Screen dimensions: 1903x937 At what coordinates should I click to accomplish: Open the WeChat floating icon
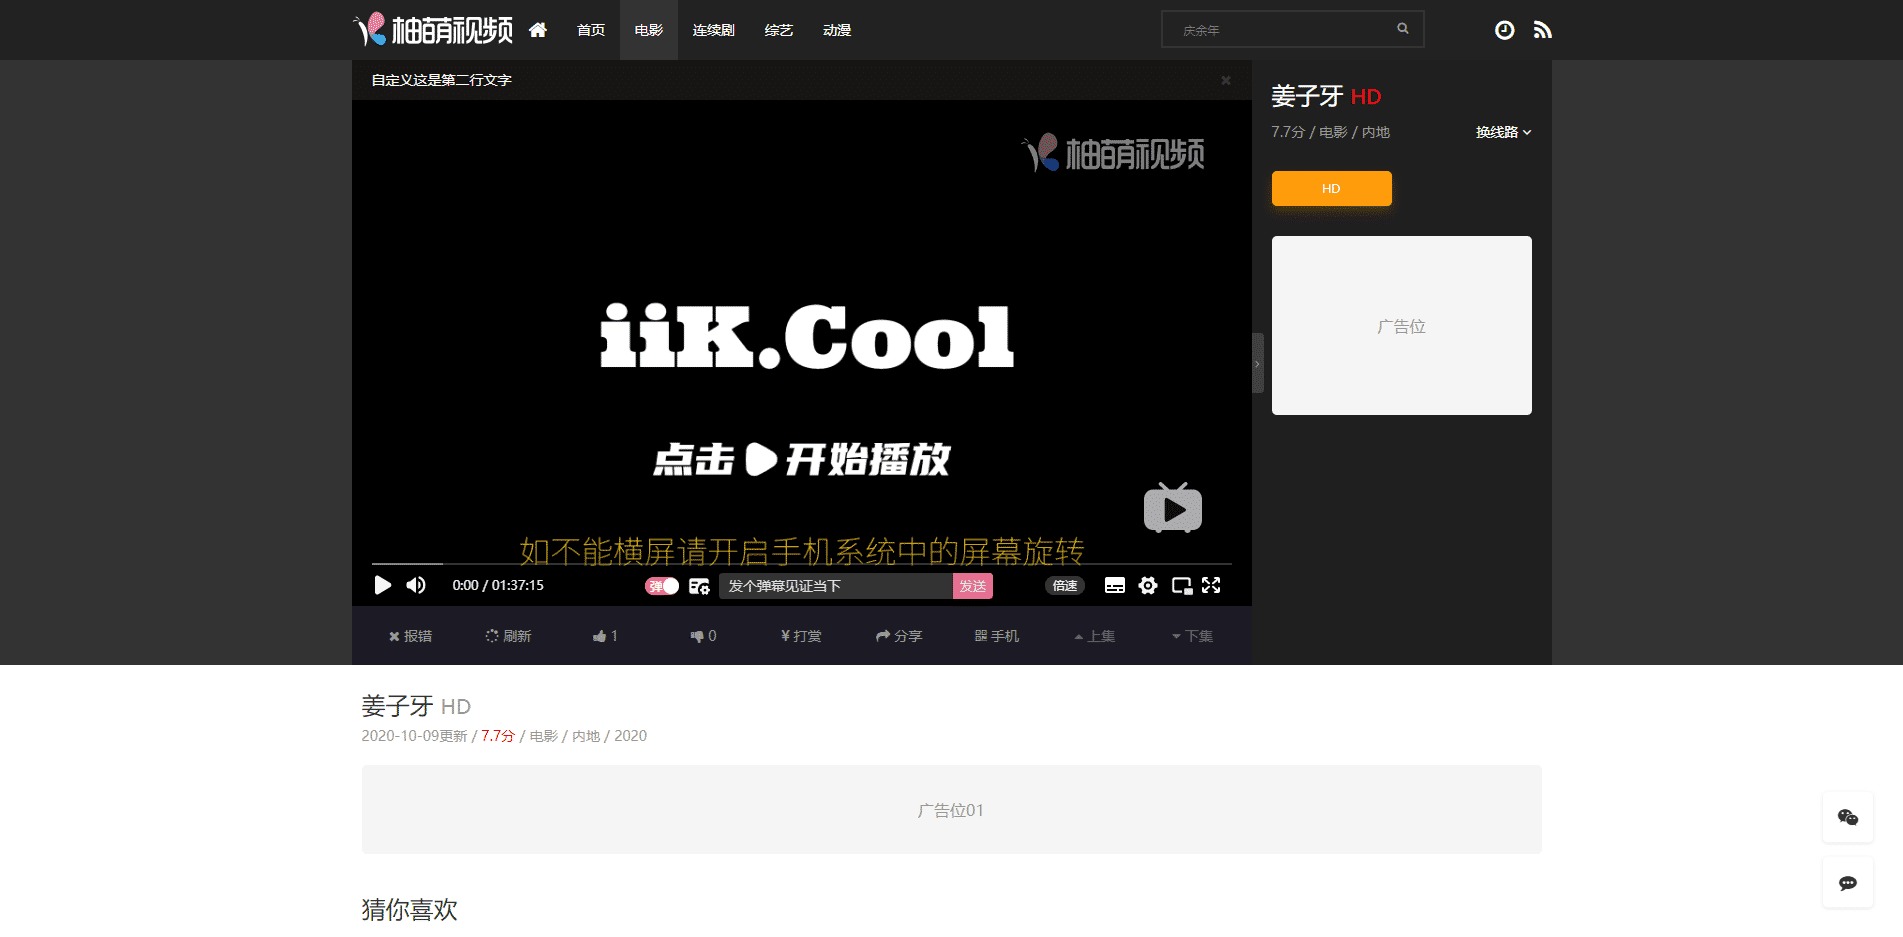1848,817
